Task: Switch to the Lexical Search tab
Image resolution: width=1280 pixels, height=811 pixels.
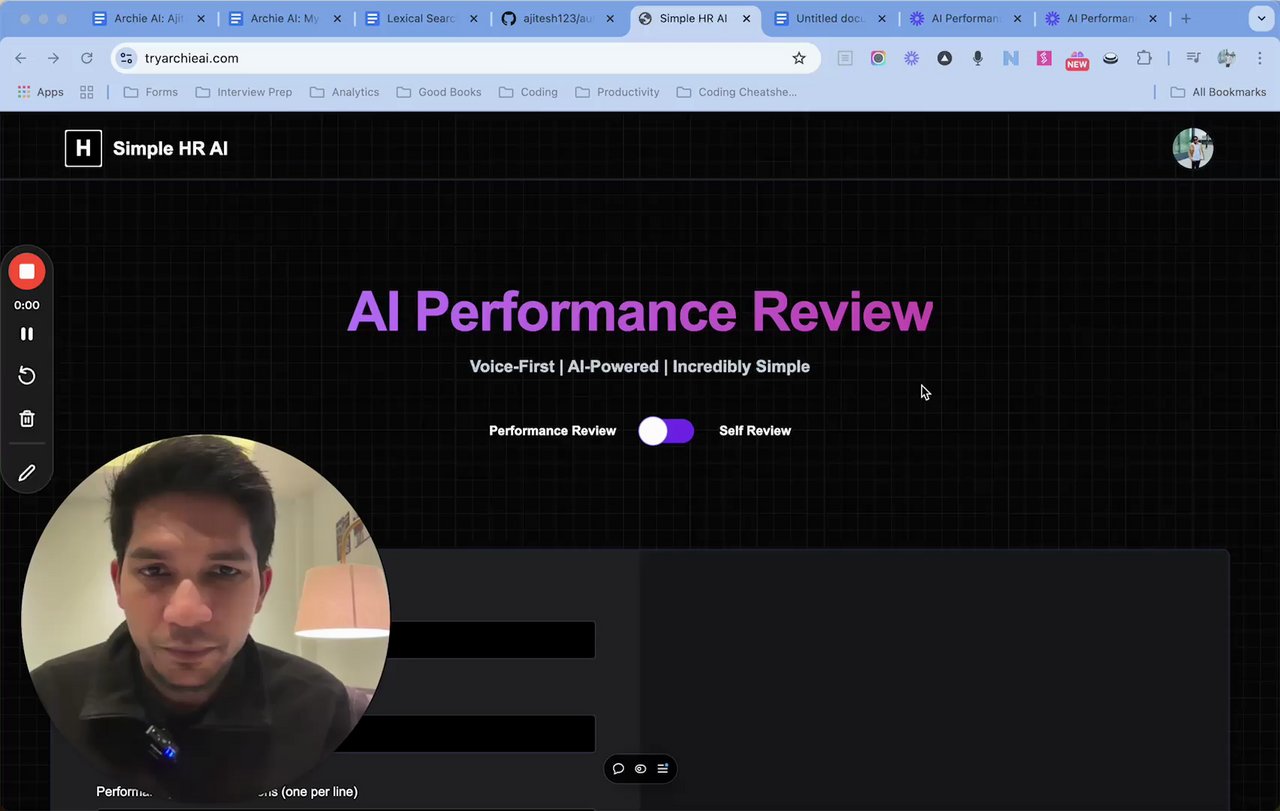Action: (x=420, y=18)
